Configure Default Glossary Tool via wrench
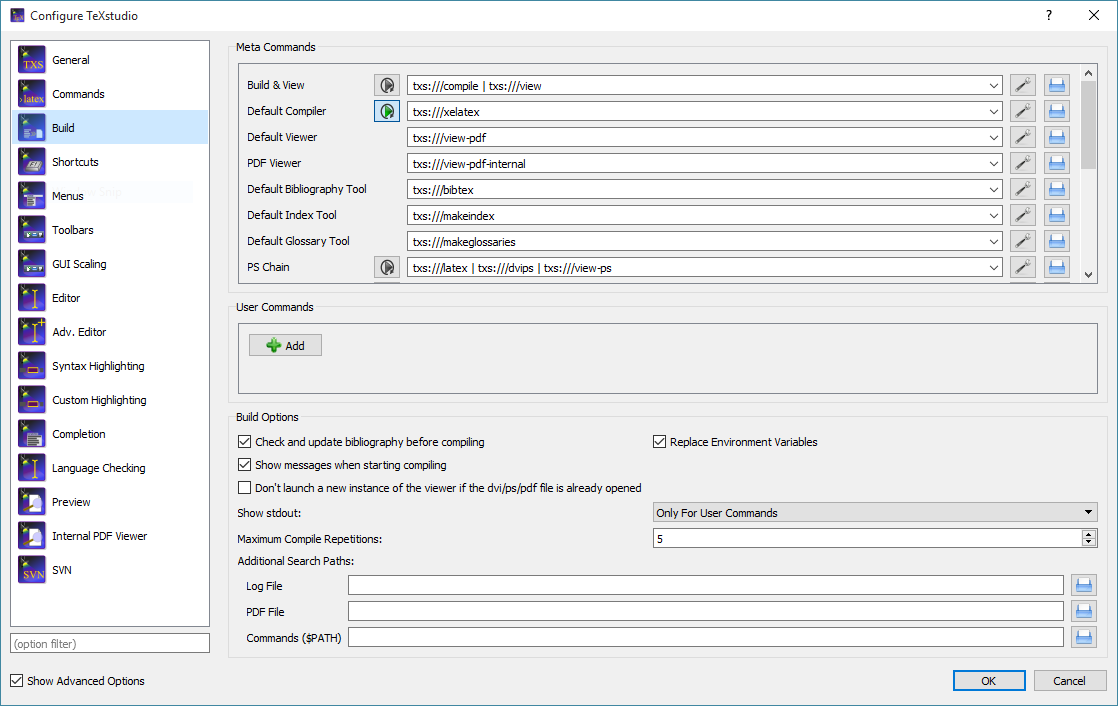The image size is (1118, 706). pyautogui.click(x=1023, y=242)
